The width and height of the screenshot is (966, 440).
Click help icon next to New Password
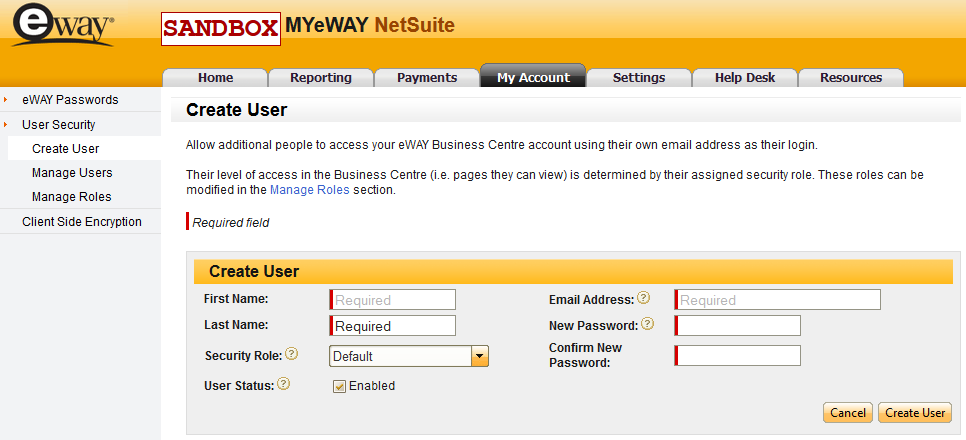(x=648, y=324)
